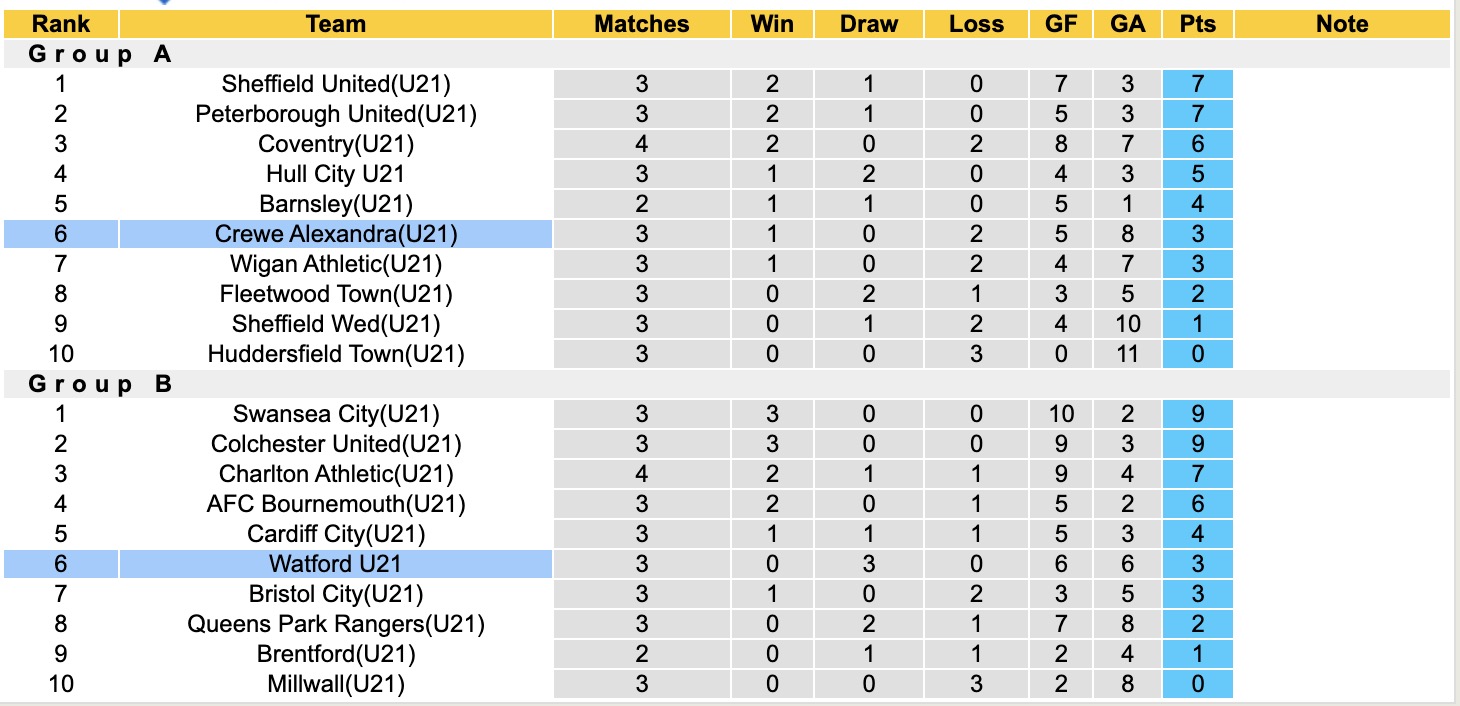
Task: Open the Huddersfield Town(U21) link
Action: click(x=336, y=354)
